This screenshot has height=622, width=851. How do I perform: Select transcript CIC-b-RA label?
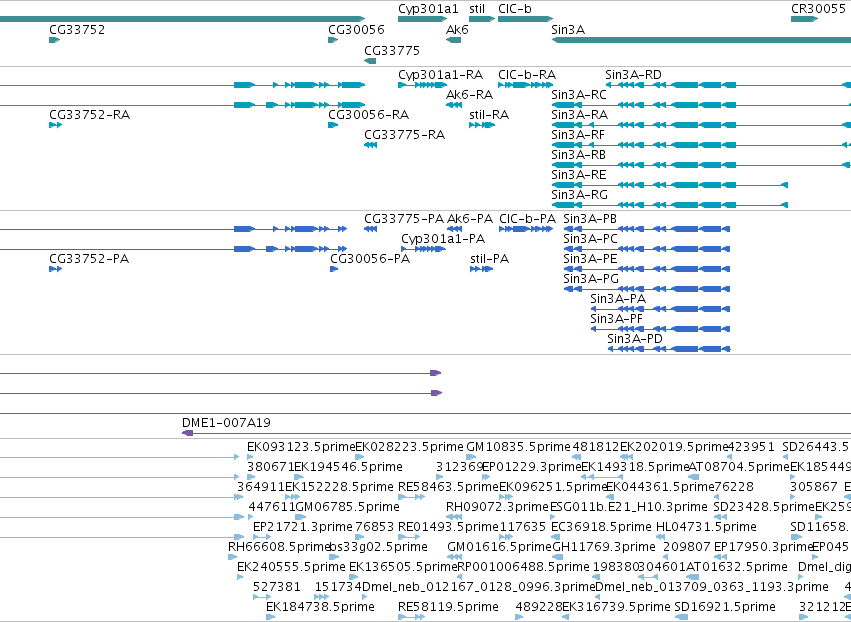click(x=527, y=75)
